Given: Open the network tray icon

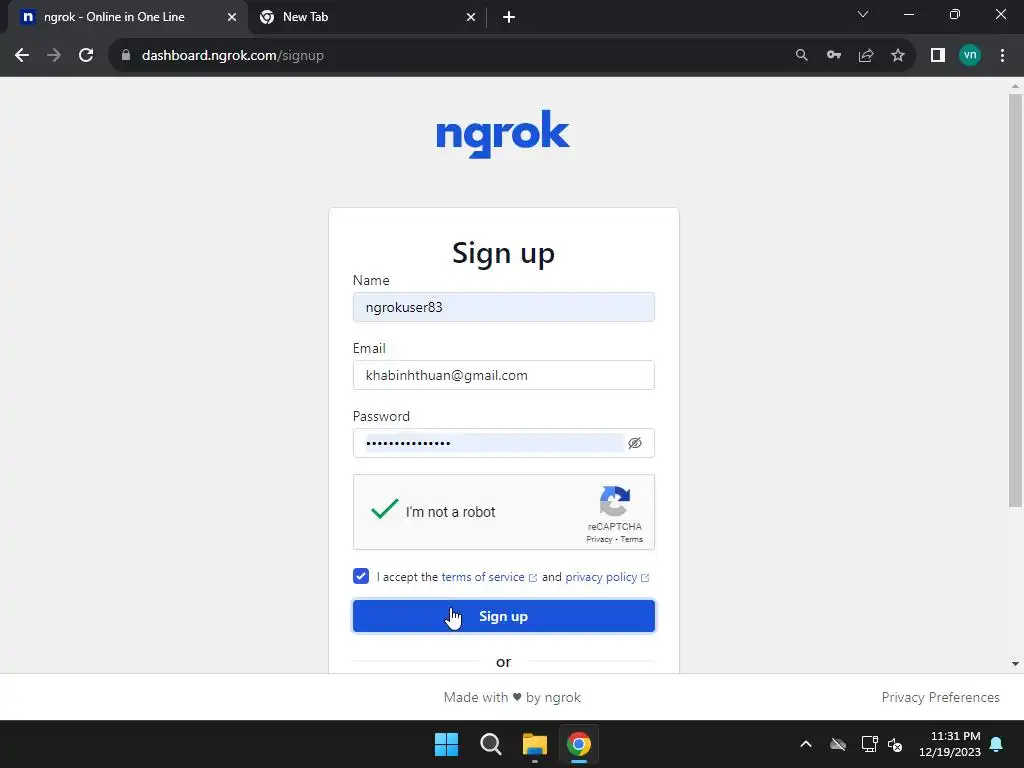Looking at the screenshot, I should point(869,744).
